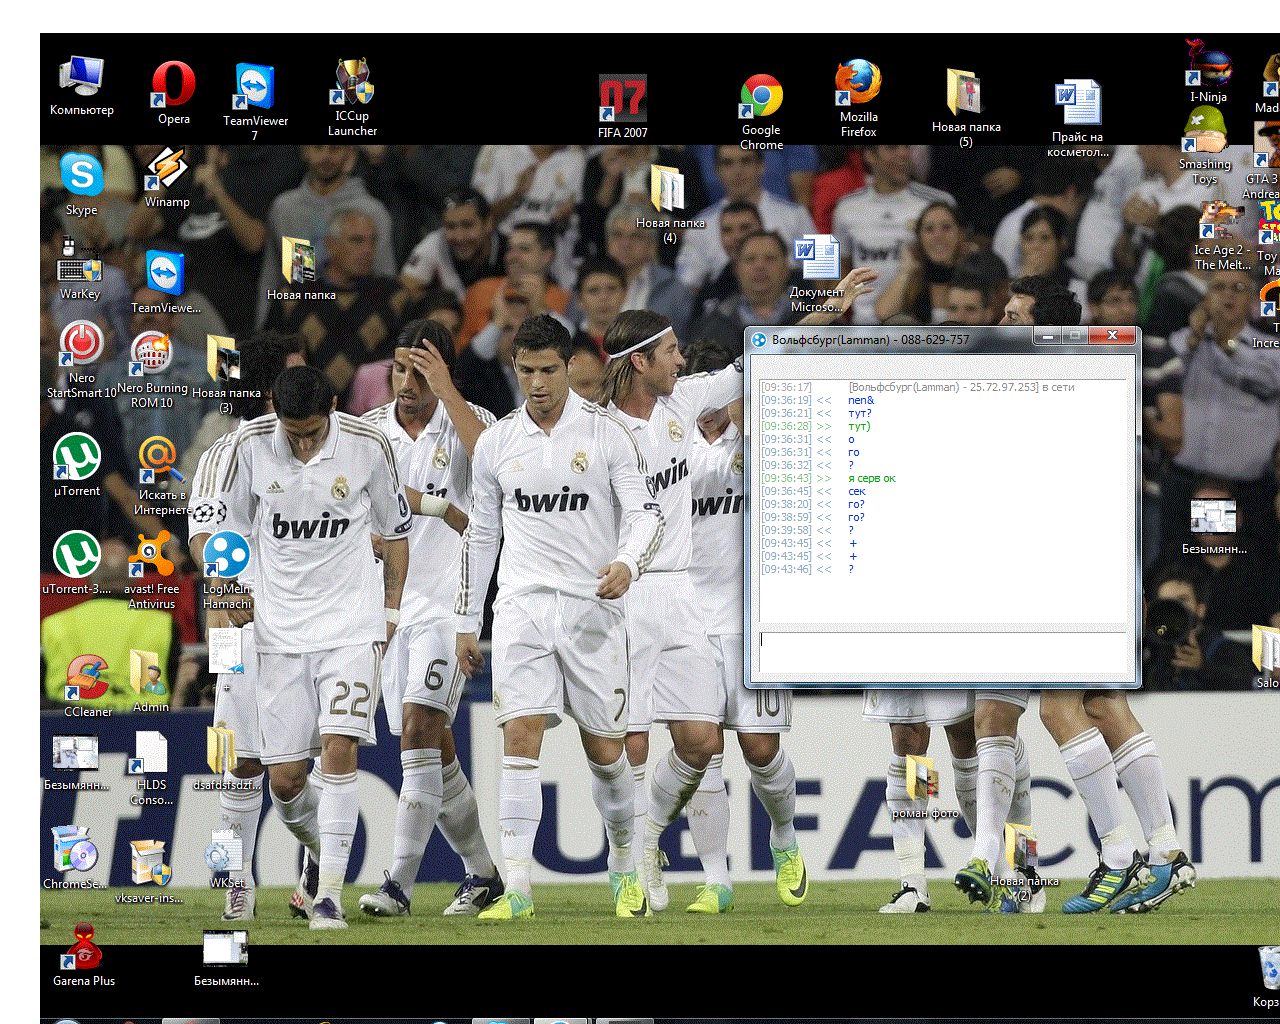The height and width of the screenshot is (1024, 1280).
Task: Launch Opera browser shortcut
Action: pos(174,93)
